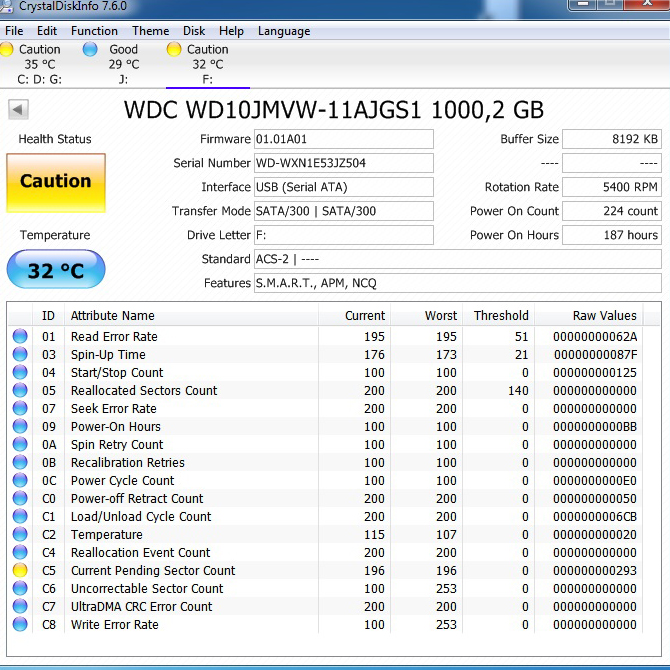Click the Attribute Name column header

(191, 315)
